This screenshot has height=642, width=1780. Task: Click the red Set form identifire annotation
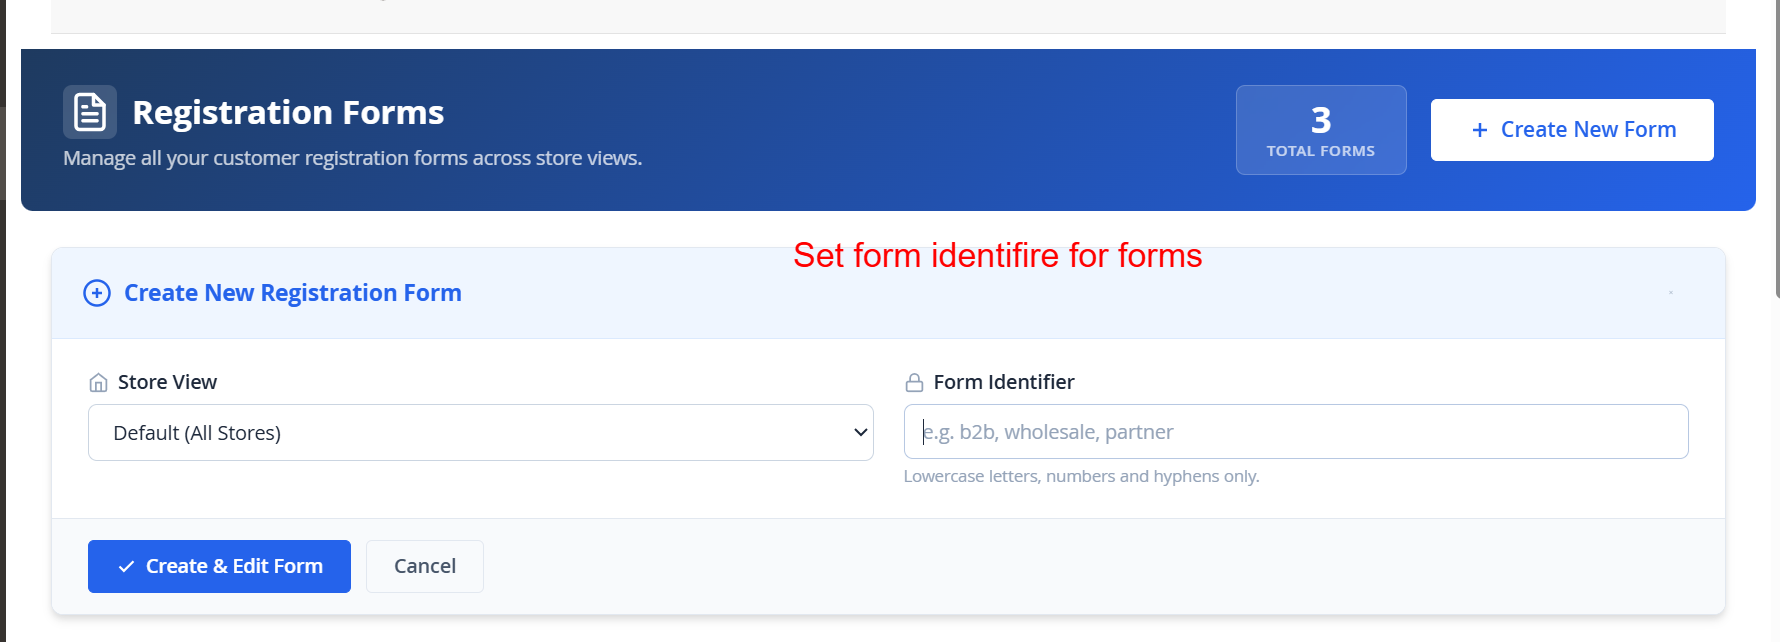[x=997, y=256]
